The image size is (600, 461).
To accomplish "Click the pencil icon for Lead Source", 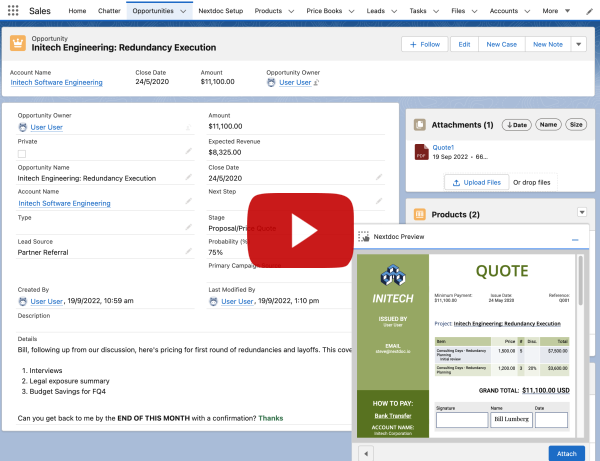I will point(188,253).
